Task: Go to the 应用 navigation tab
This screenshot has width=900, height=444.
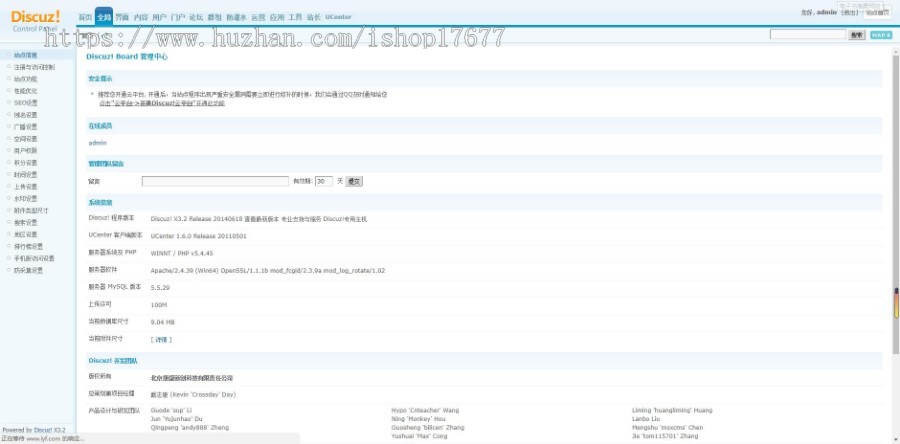Action: 277,17
